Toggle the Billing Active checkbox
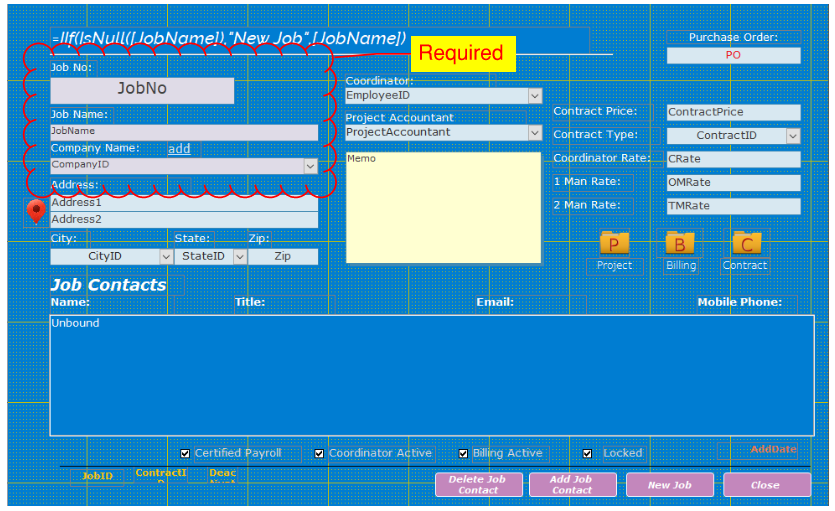 point(463,454)
